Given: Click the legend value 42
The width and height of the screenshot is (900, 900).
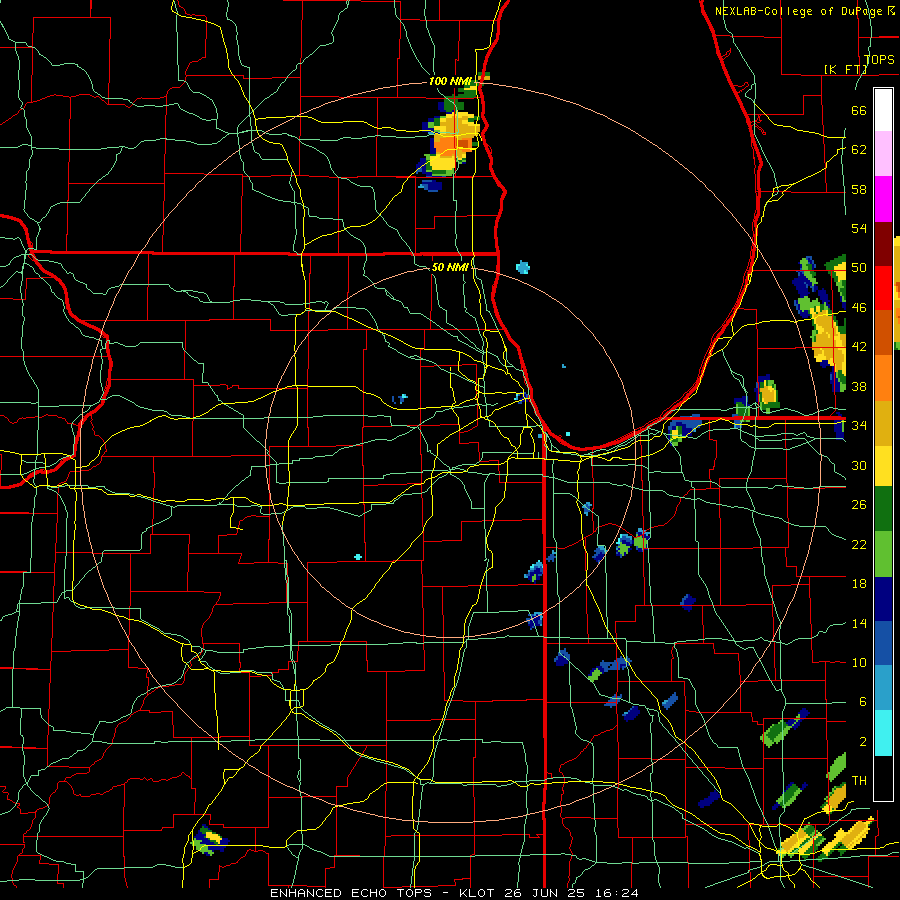Looking at the screenshot, I should click(x=859, y=346).
